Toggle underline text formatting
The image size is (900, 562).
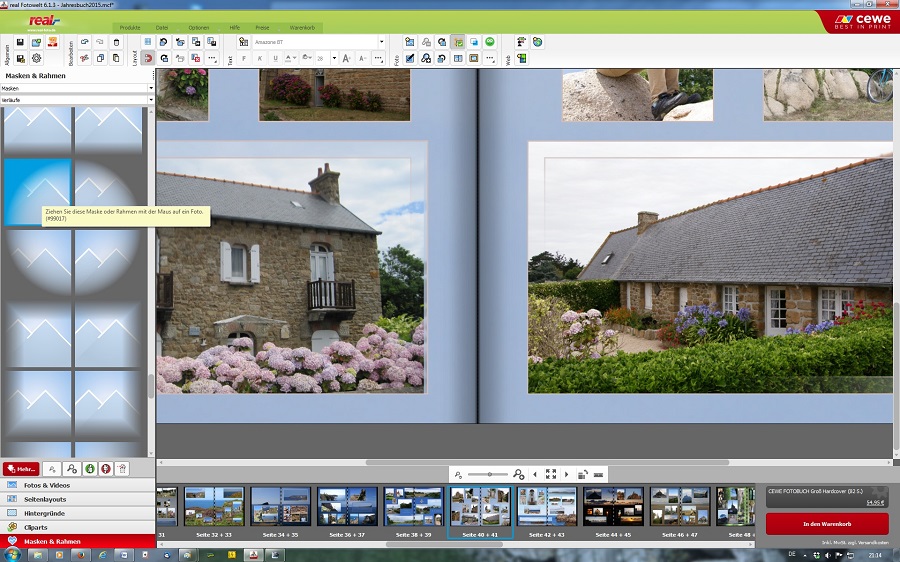pyautogui.click(x=275, y=59)
